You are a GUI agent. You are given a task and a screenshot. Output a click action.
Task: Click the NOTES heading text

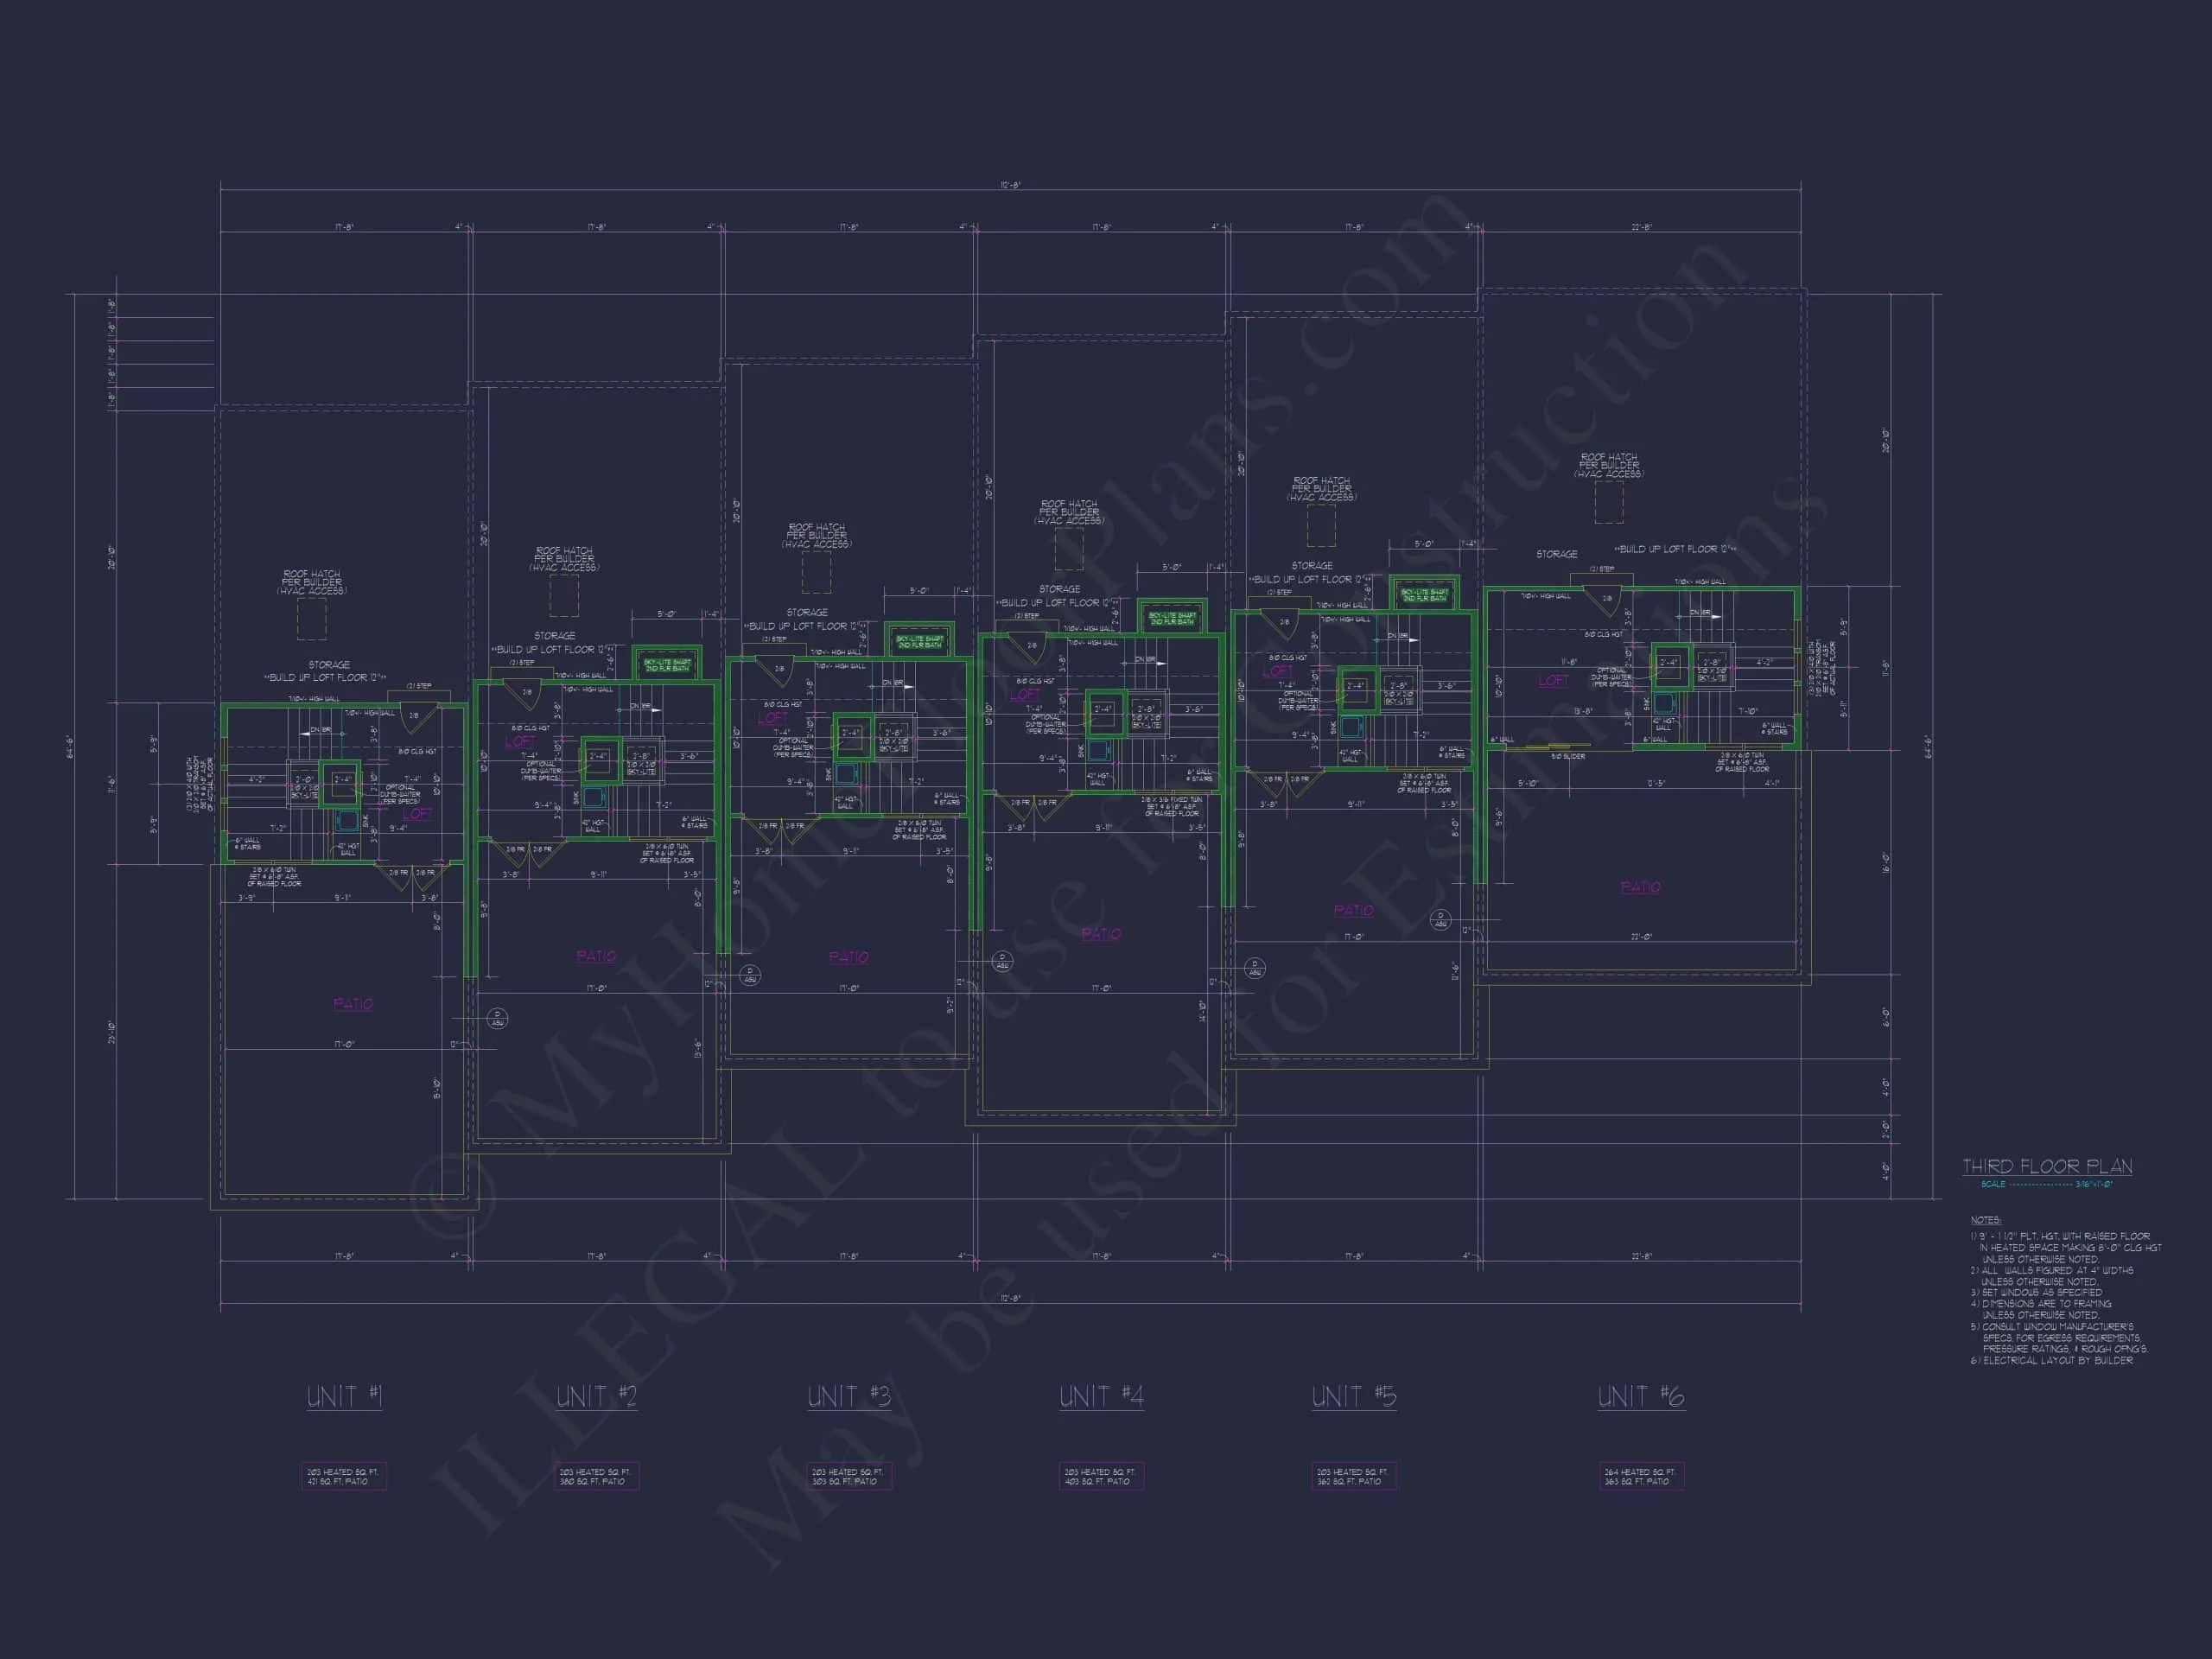click(x=1985, y=1220)
